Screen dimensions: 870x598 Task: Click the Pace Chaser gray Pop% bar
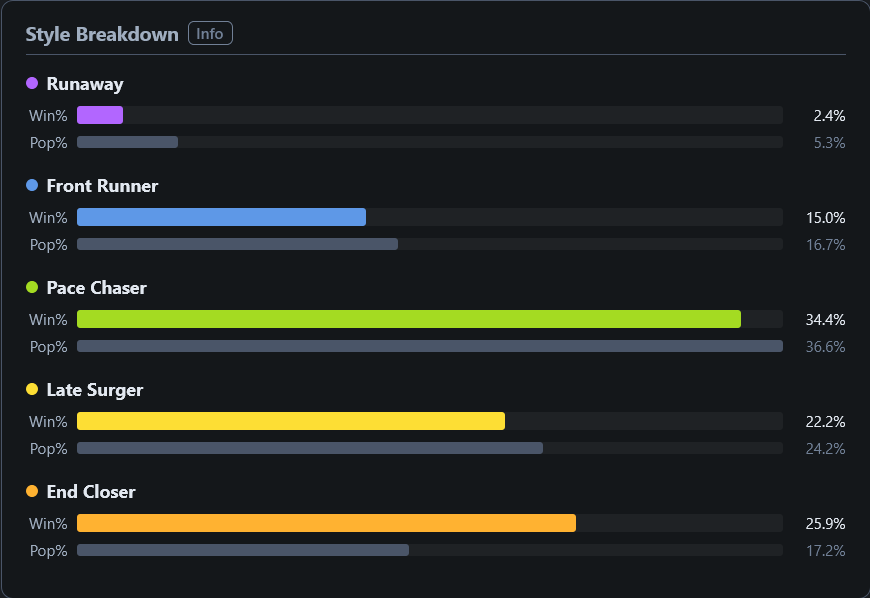tap(430, 347)
